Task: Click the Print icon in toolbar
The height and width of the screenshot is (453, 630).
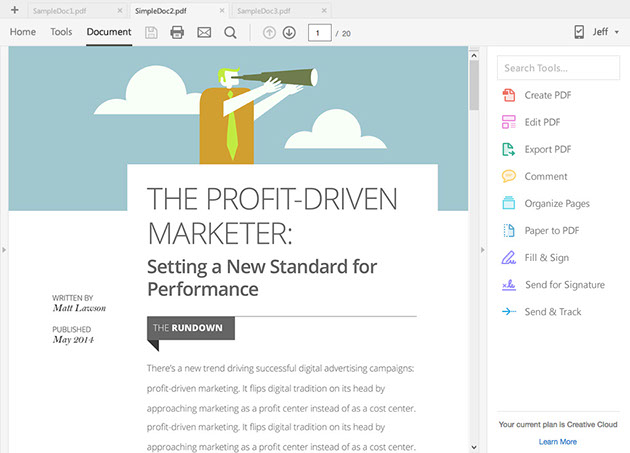Action: [177, 32]
